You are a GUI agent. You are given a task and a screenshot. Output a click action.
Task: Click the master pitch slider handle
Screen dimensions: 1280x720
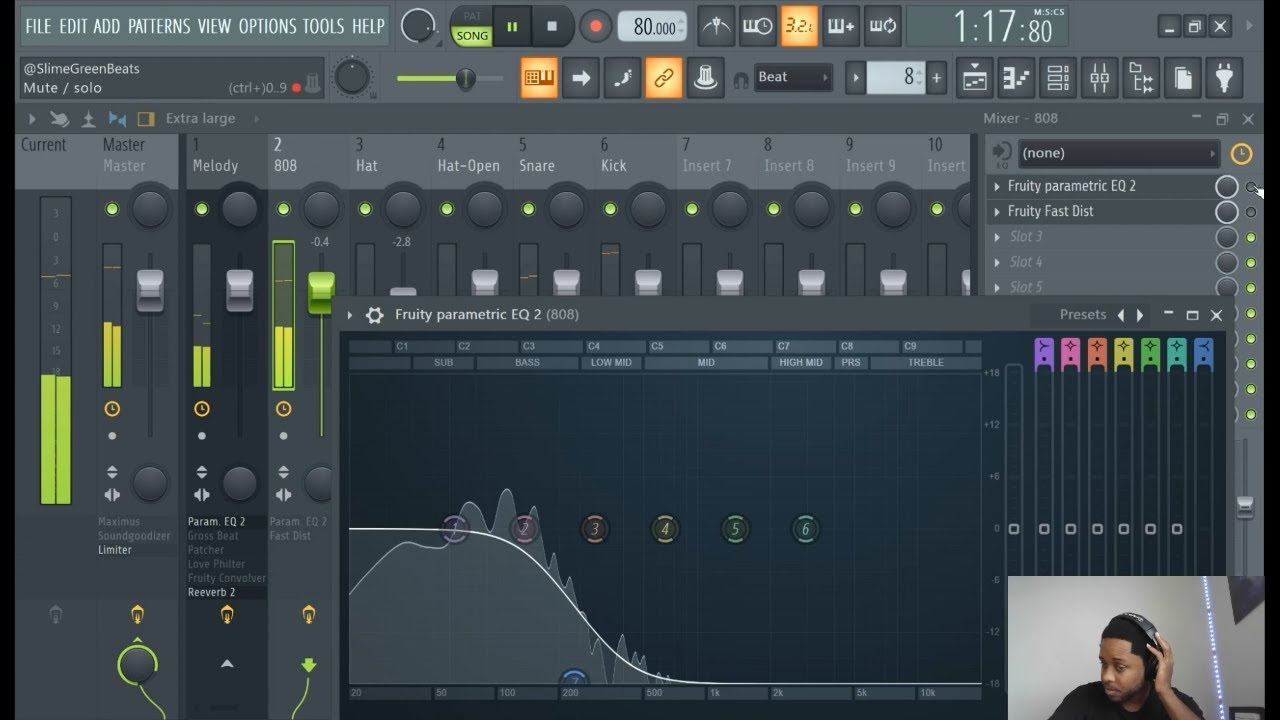pos(465,79)
